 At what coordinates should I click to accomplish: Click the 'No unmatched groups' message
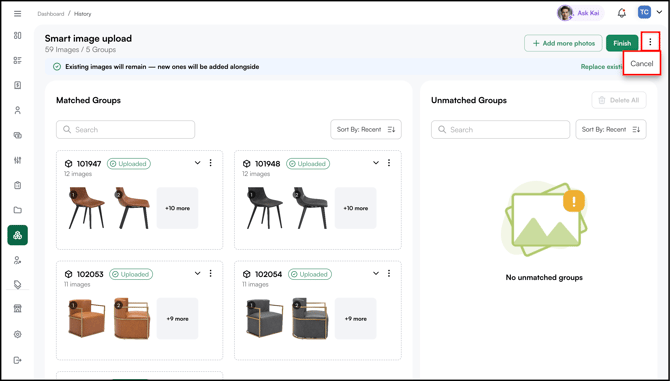click(x=544, y=277)
